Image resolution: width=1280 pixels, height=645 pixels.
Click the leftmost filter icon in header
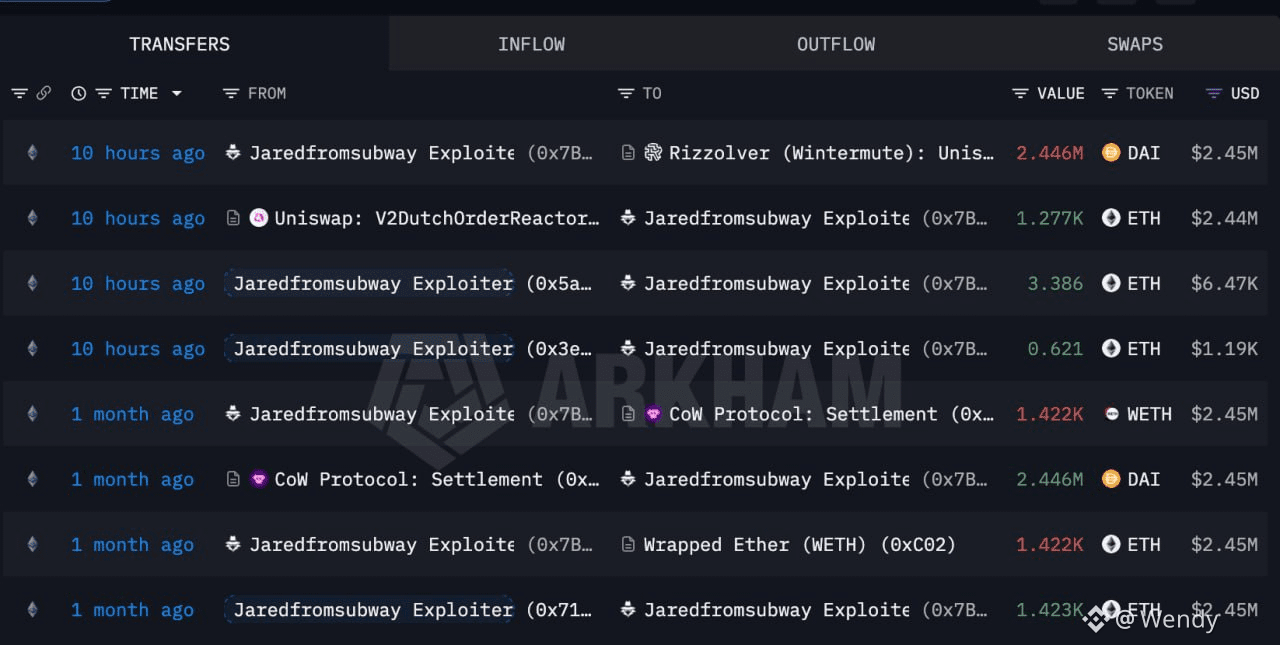point(19,93)
